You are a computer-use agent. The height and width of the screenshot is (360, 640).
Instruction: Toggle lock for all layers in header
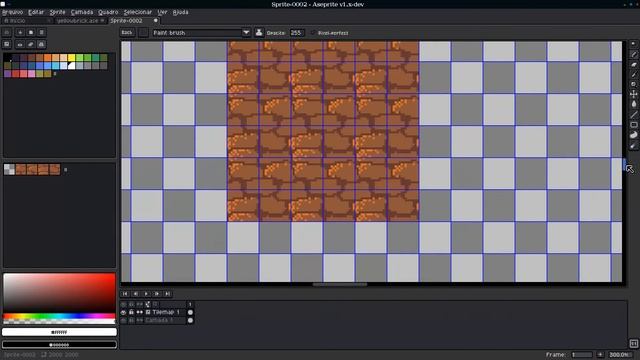click(x=131, y=304)
